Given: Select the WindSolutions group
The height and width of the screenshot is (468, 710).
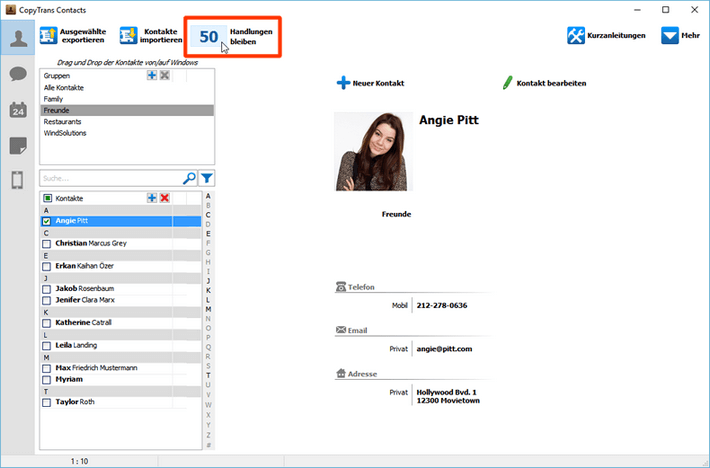Looking at the screenshot, I should tap(127, 133).
